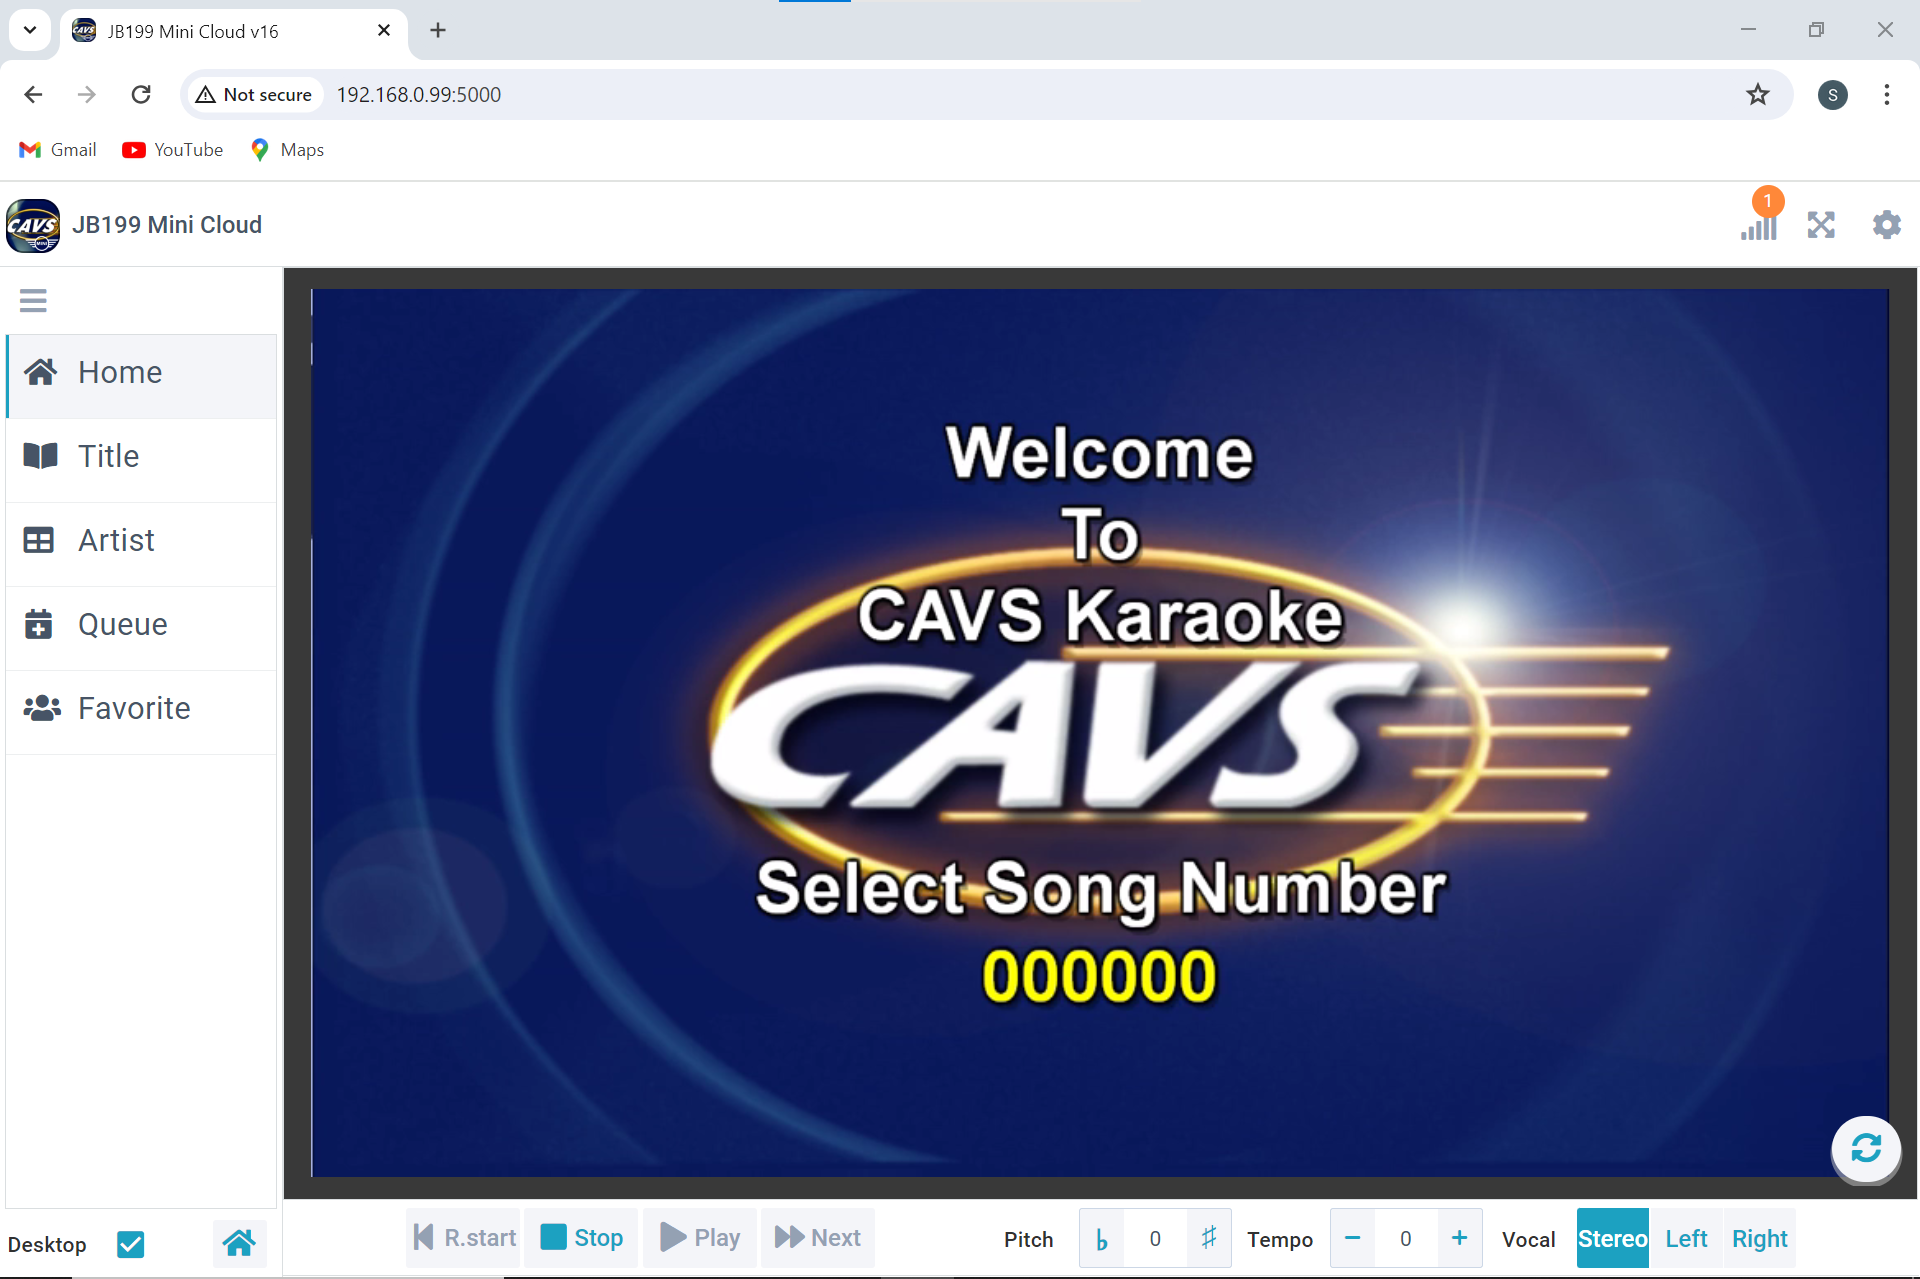The image size is (1920, 1279).
Task: Click the Pitch value field
Action: coord(1155,1239)
